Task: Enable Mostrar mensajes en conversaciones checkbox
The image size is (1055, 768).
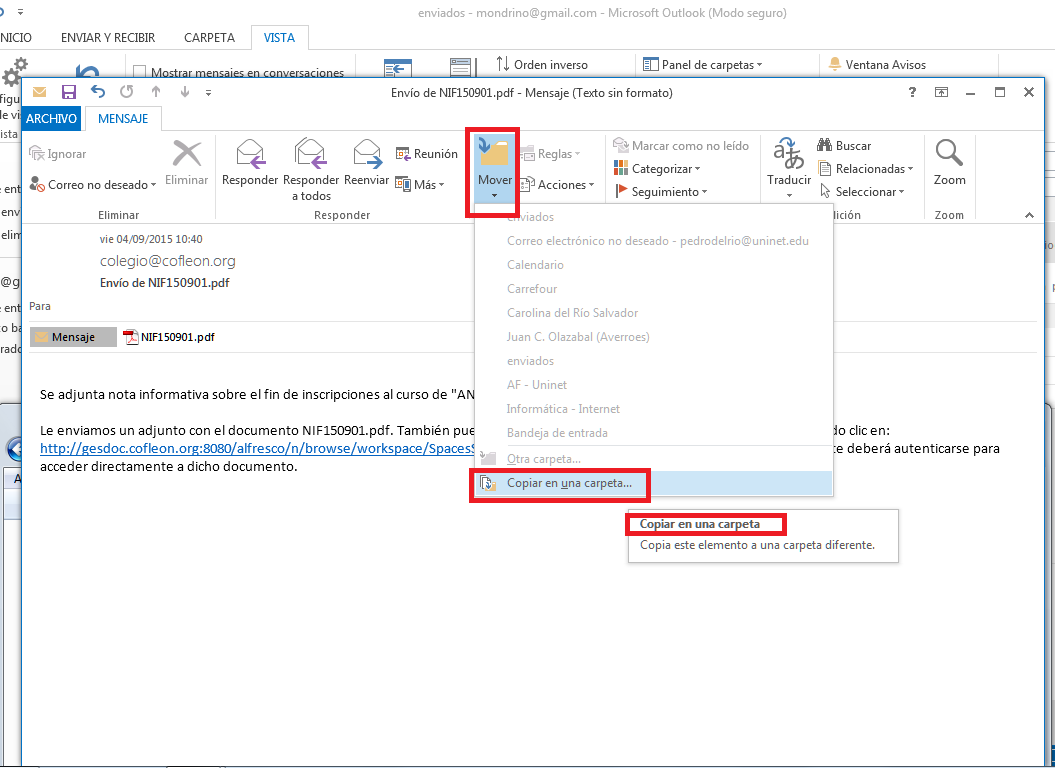Action: pos(140,73)
